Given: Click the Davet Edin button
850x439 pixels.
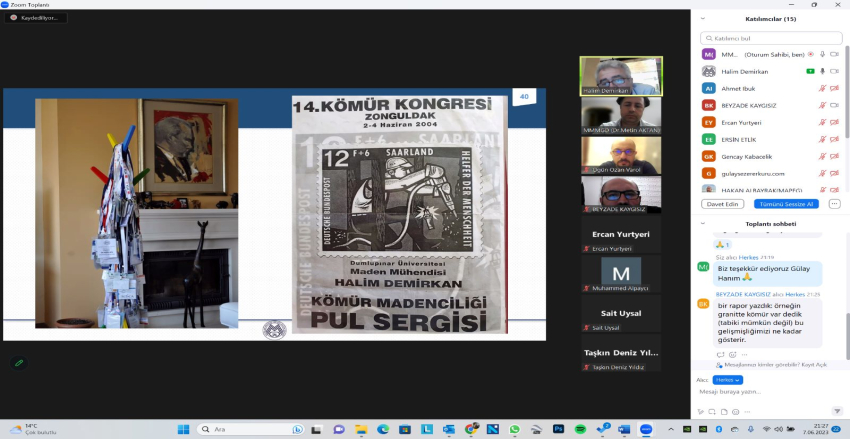Looking at the screenshot, I should (723, 204).
